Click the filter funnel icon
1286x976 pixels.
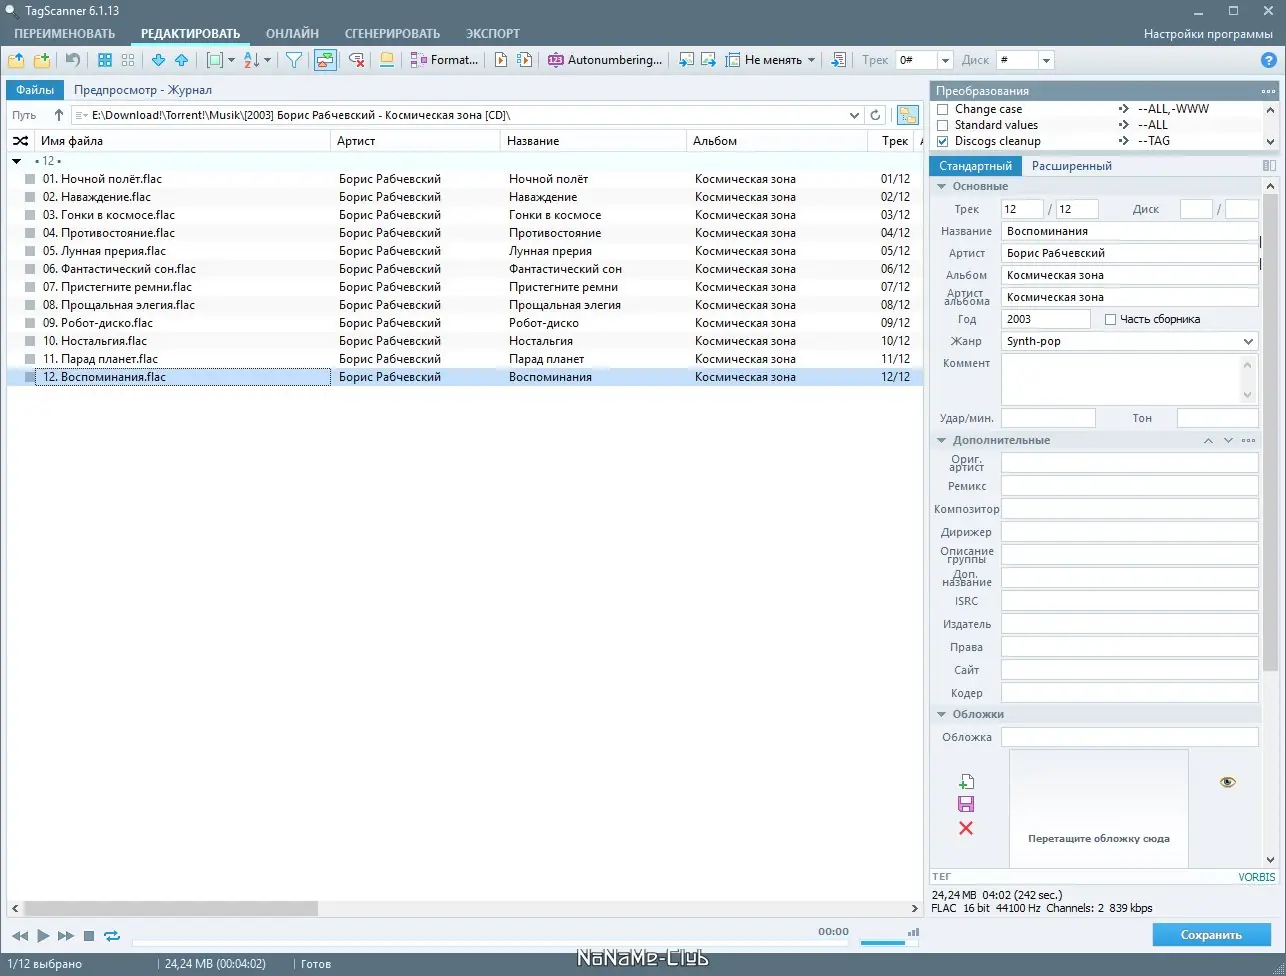point(293,60)
